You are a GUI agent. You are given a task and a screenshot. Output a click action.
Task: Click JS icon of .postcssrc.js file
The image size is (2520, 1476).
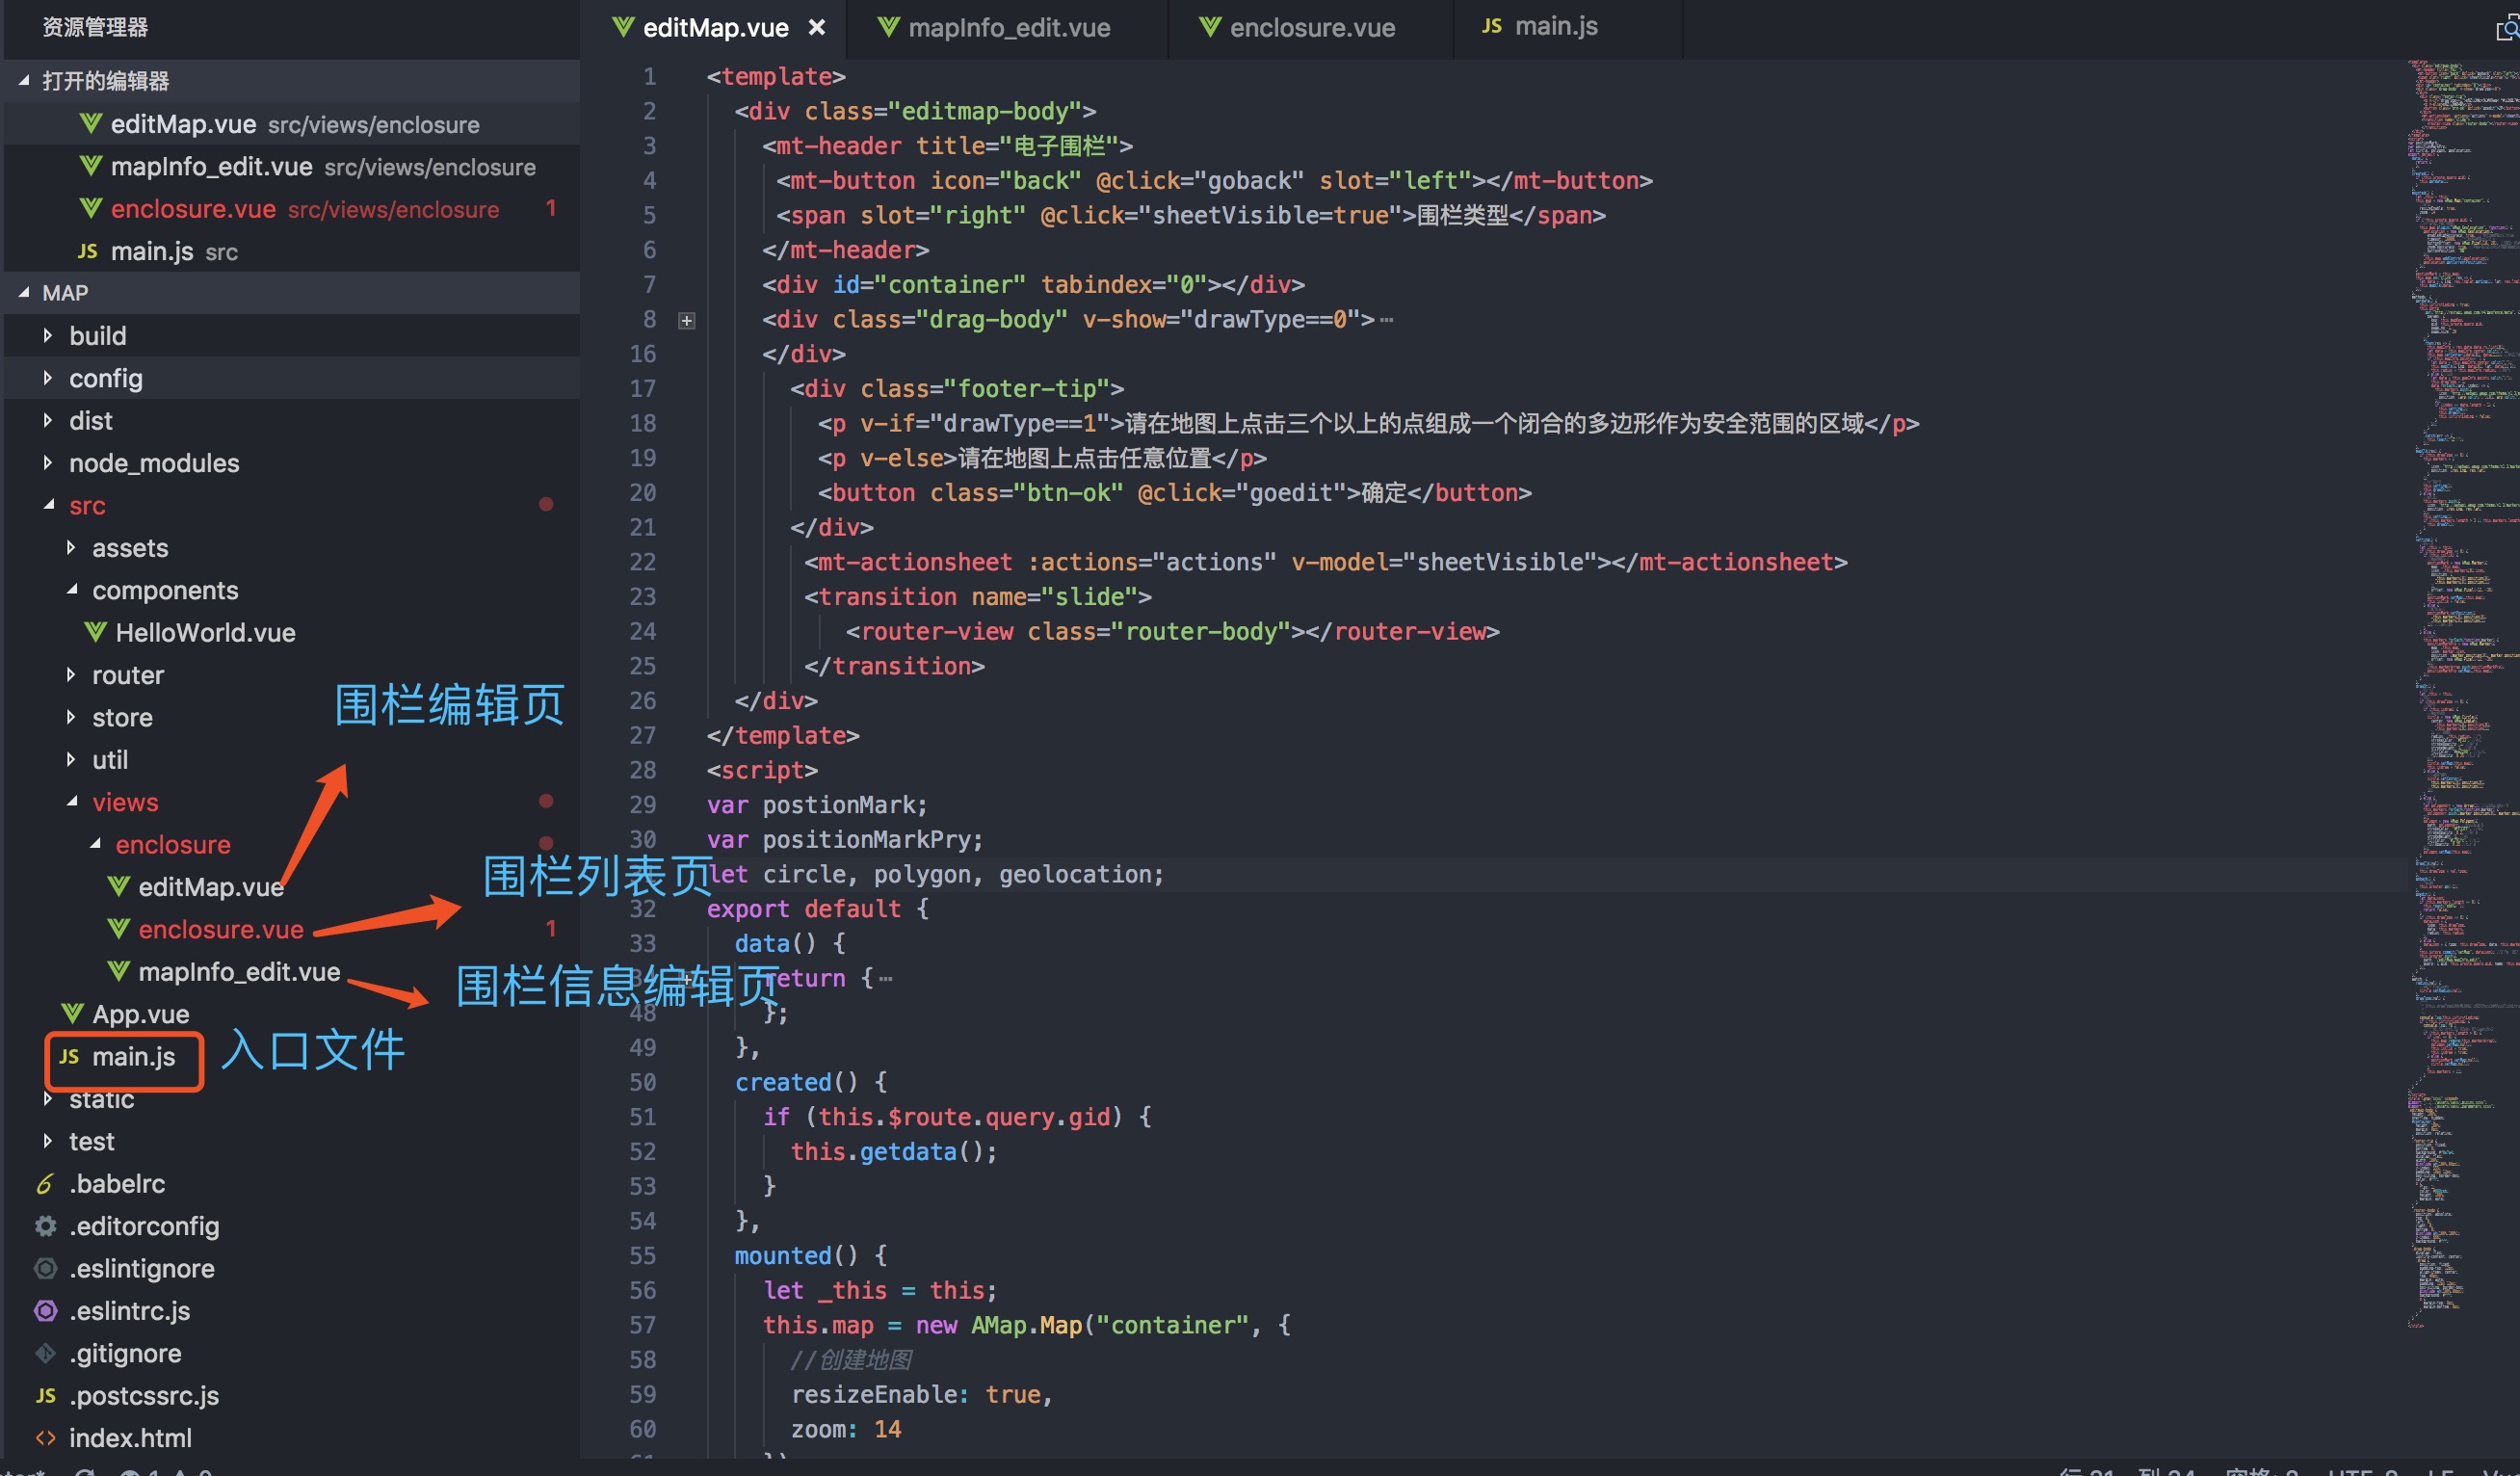(46, 1396)
